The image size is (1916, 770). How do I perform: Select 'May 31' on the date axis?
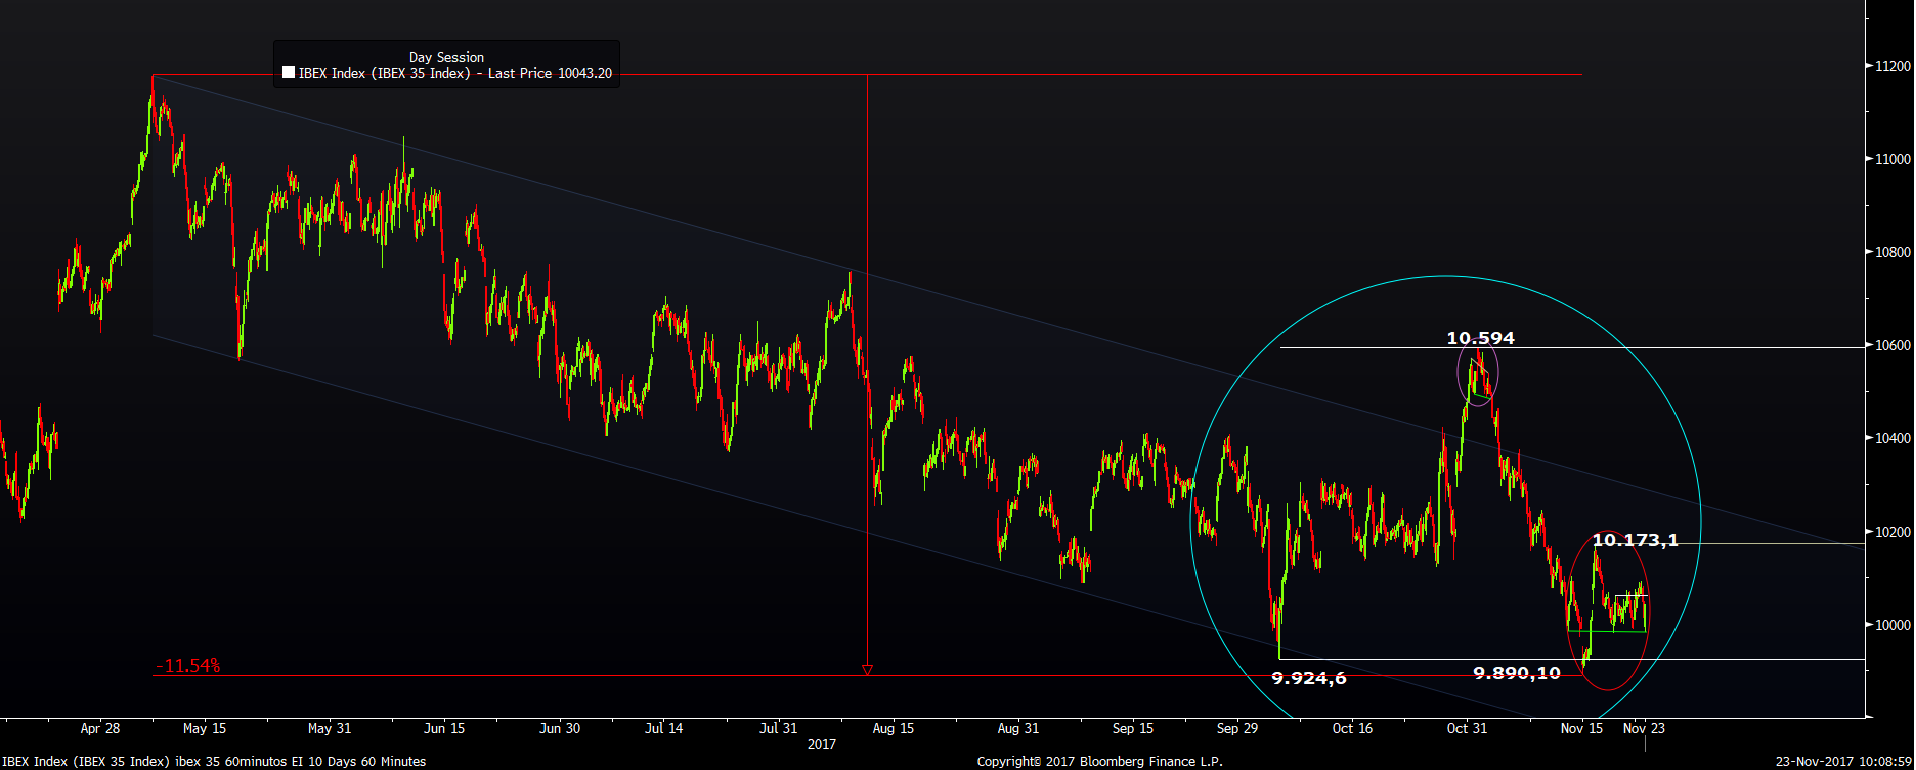coord(329,728)
